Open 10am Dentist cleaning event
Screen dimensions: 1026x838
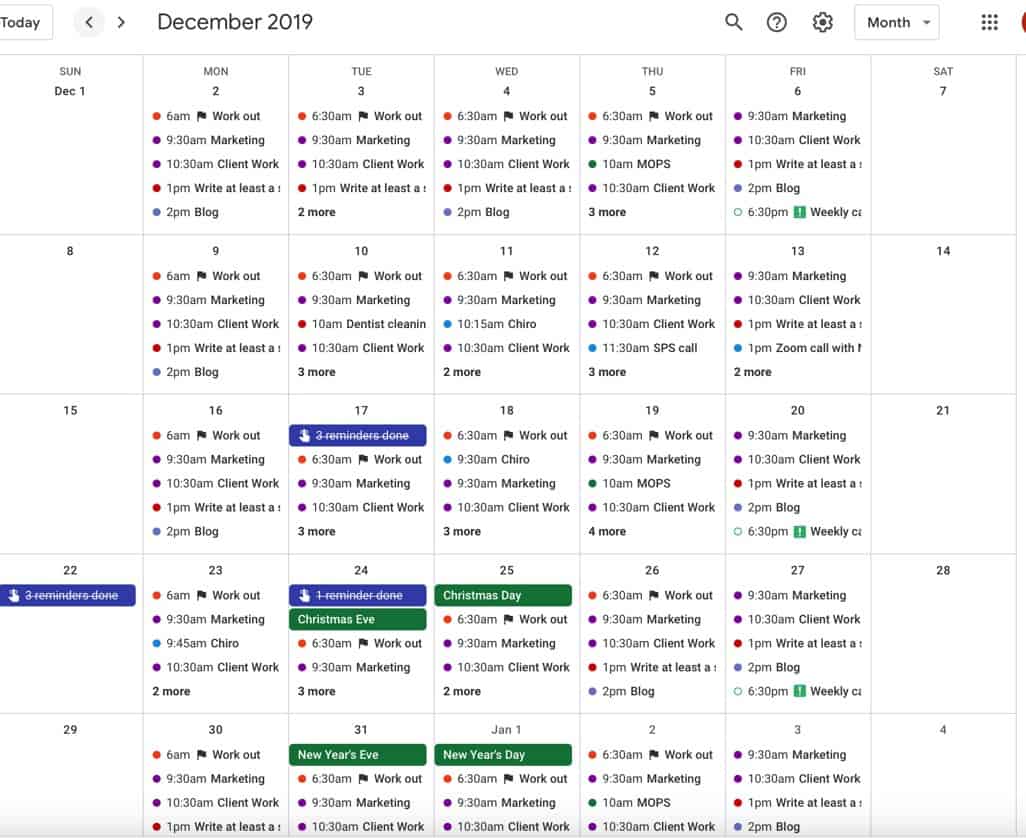(367, 324)
